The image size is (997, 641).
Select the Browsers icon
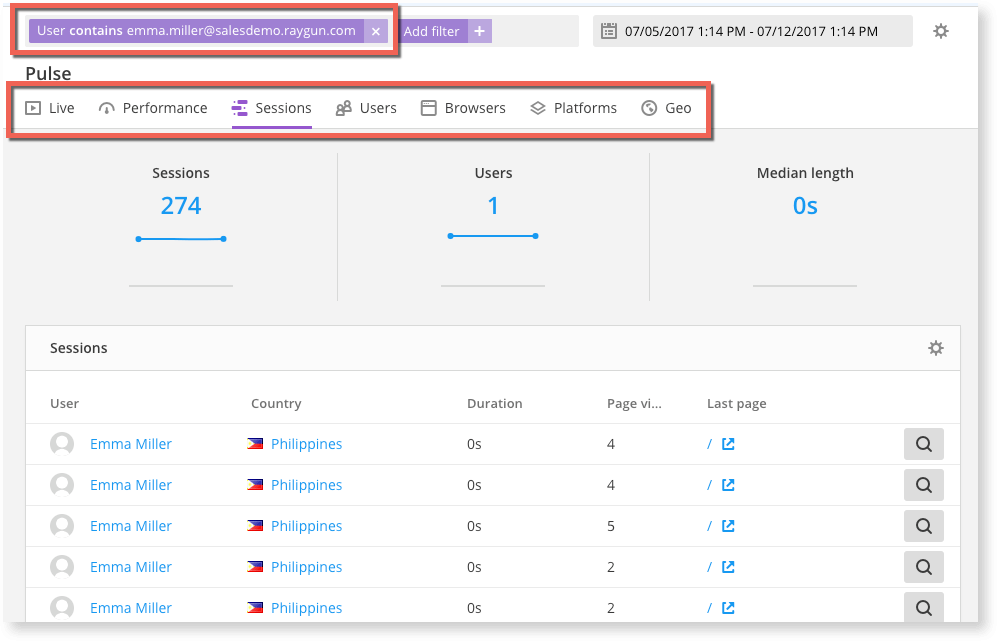[430, 107]
